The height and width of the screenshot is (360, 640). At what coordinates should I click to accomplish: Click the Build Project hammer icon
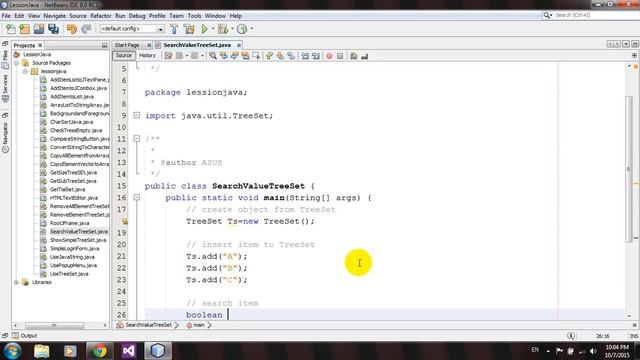coord(174,29)
